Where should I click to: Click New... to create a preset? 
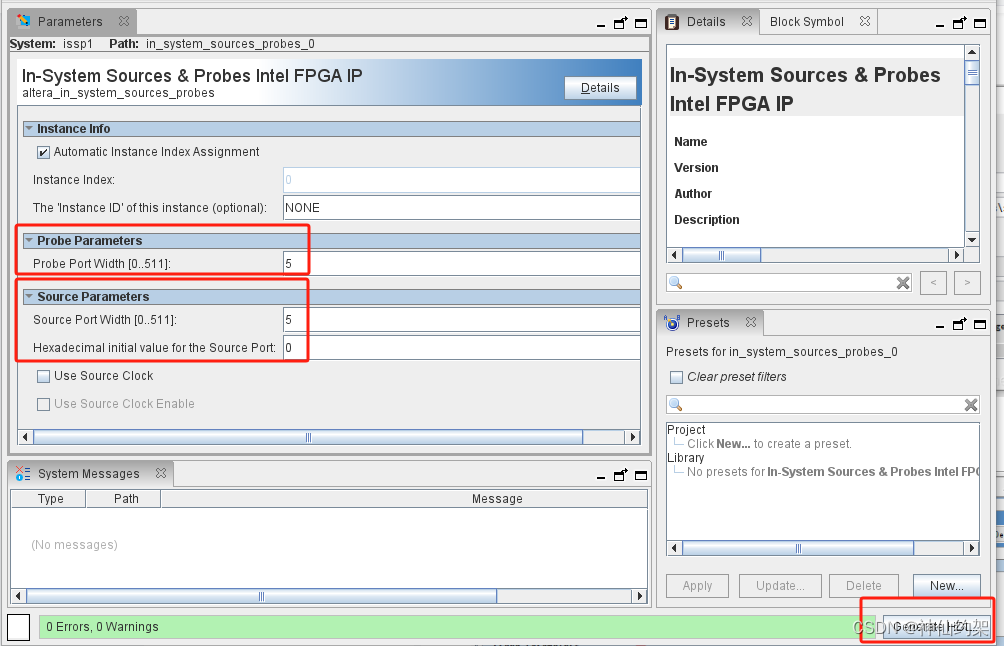(946, 585)
